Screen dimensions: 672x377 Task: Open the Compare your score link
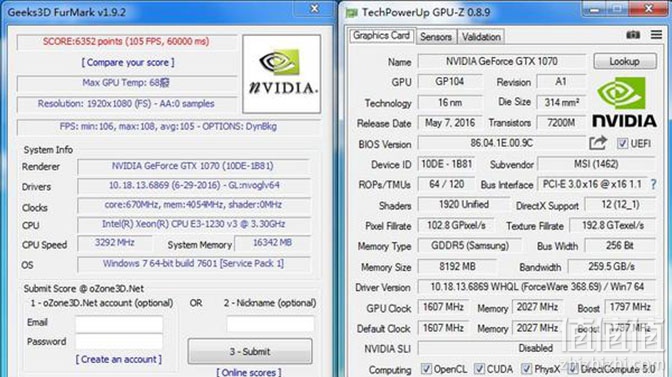point(128,63)
